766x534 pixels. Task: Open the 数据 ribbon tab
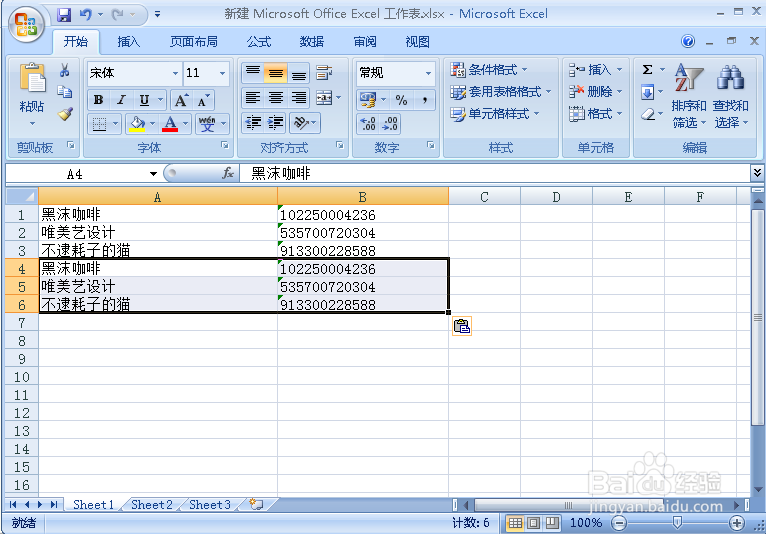tap(312, 42)
